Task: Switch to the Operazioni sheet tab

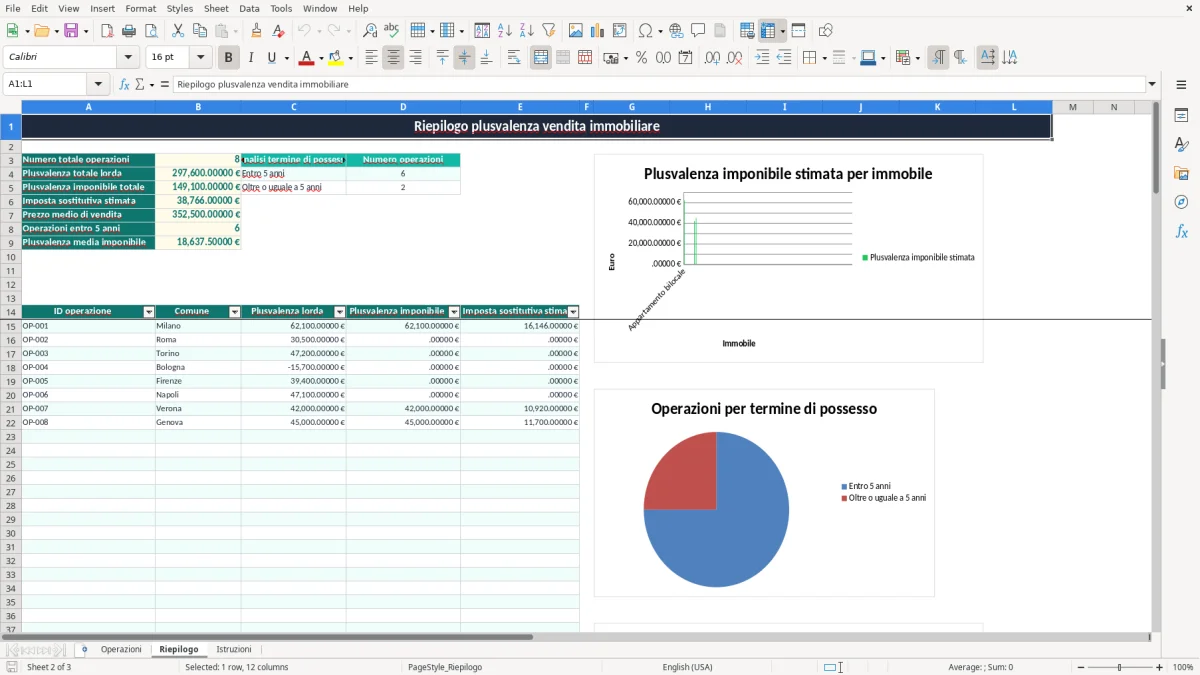Action: (121, 650)
